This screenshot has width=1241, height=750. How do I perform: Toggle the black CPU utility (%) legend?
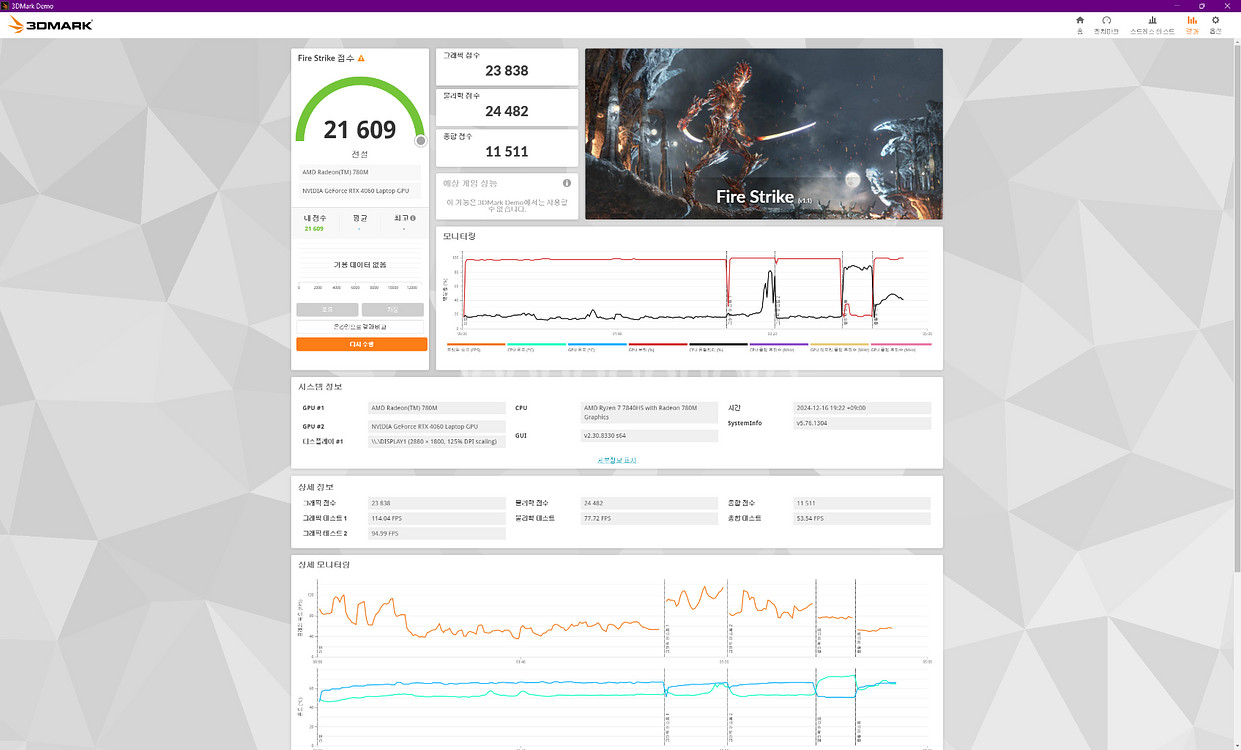point(718,346)
